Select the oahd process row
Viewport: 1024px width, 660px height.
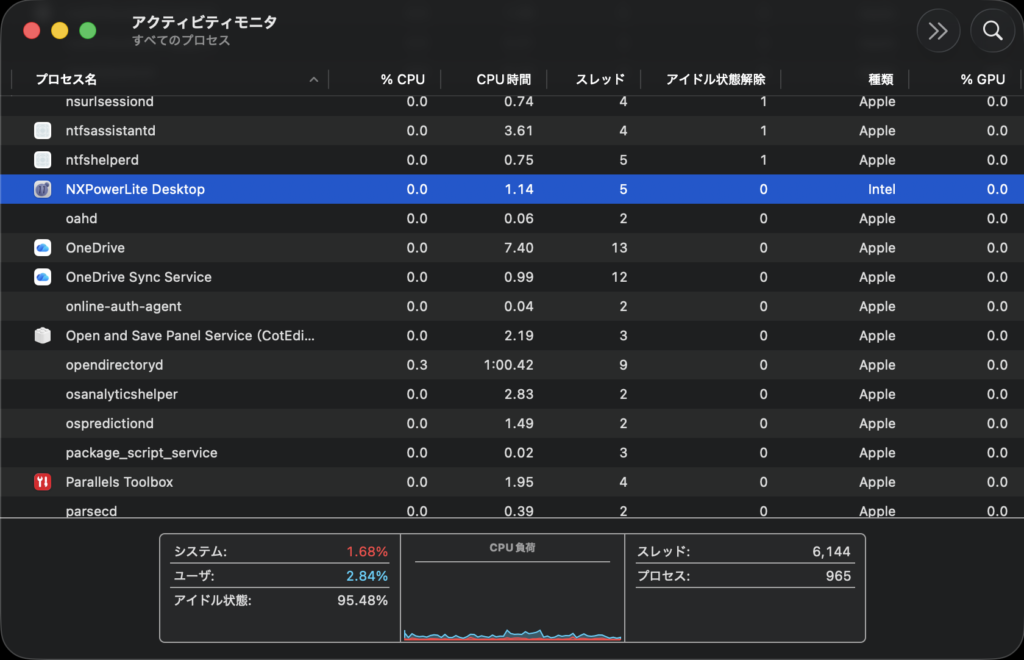pos(512,219)
